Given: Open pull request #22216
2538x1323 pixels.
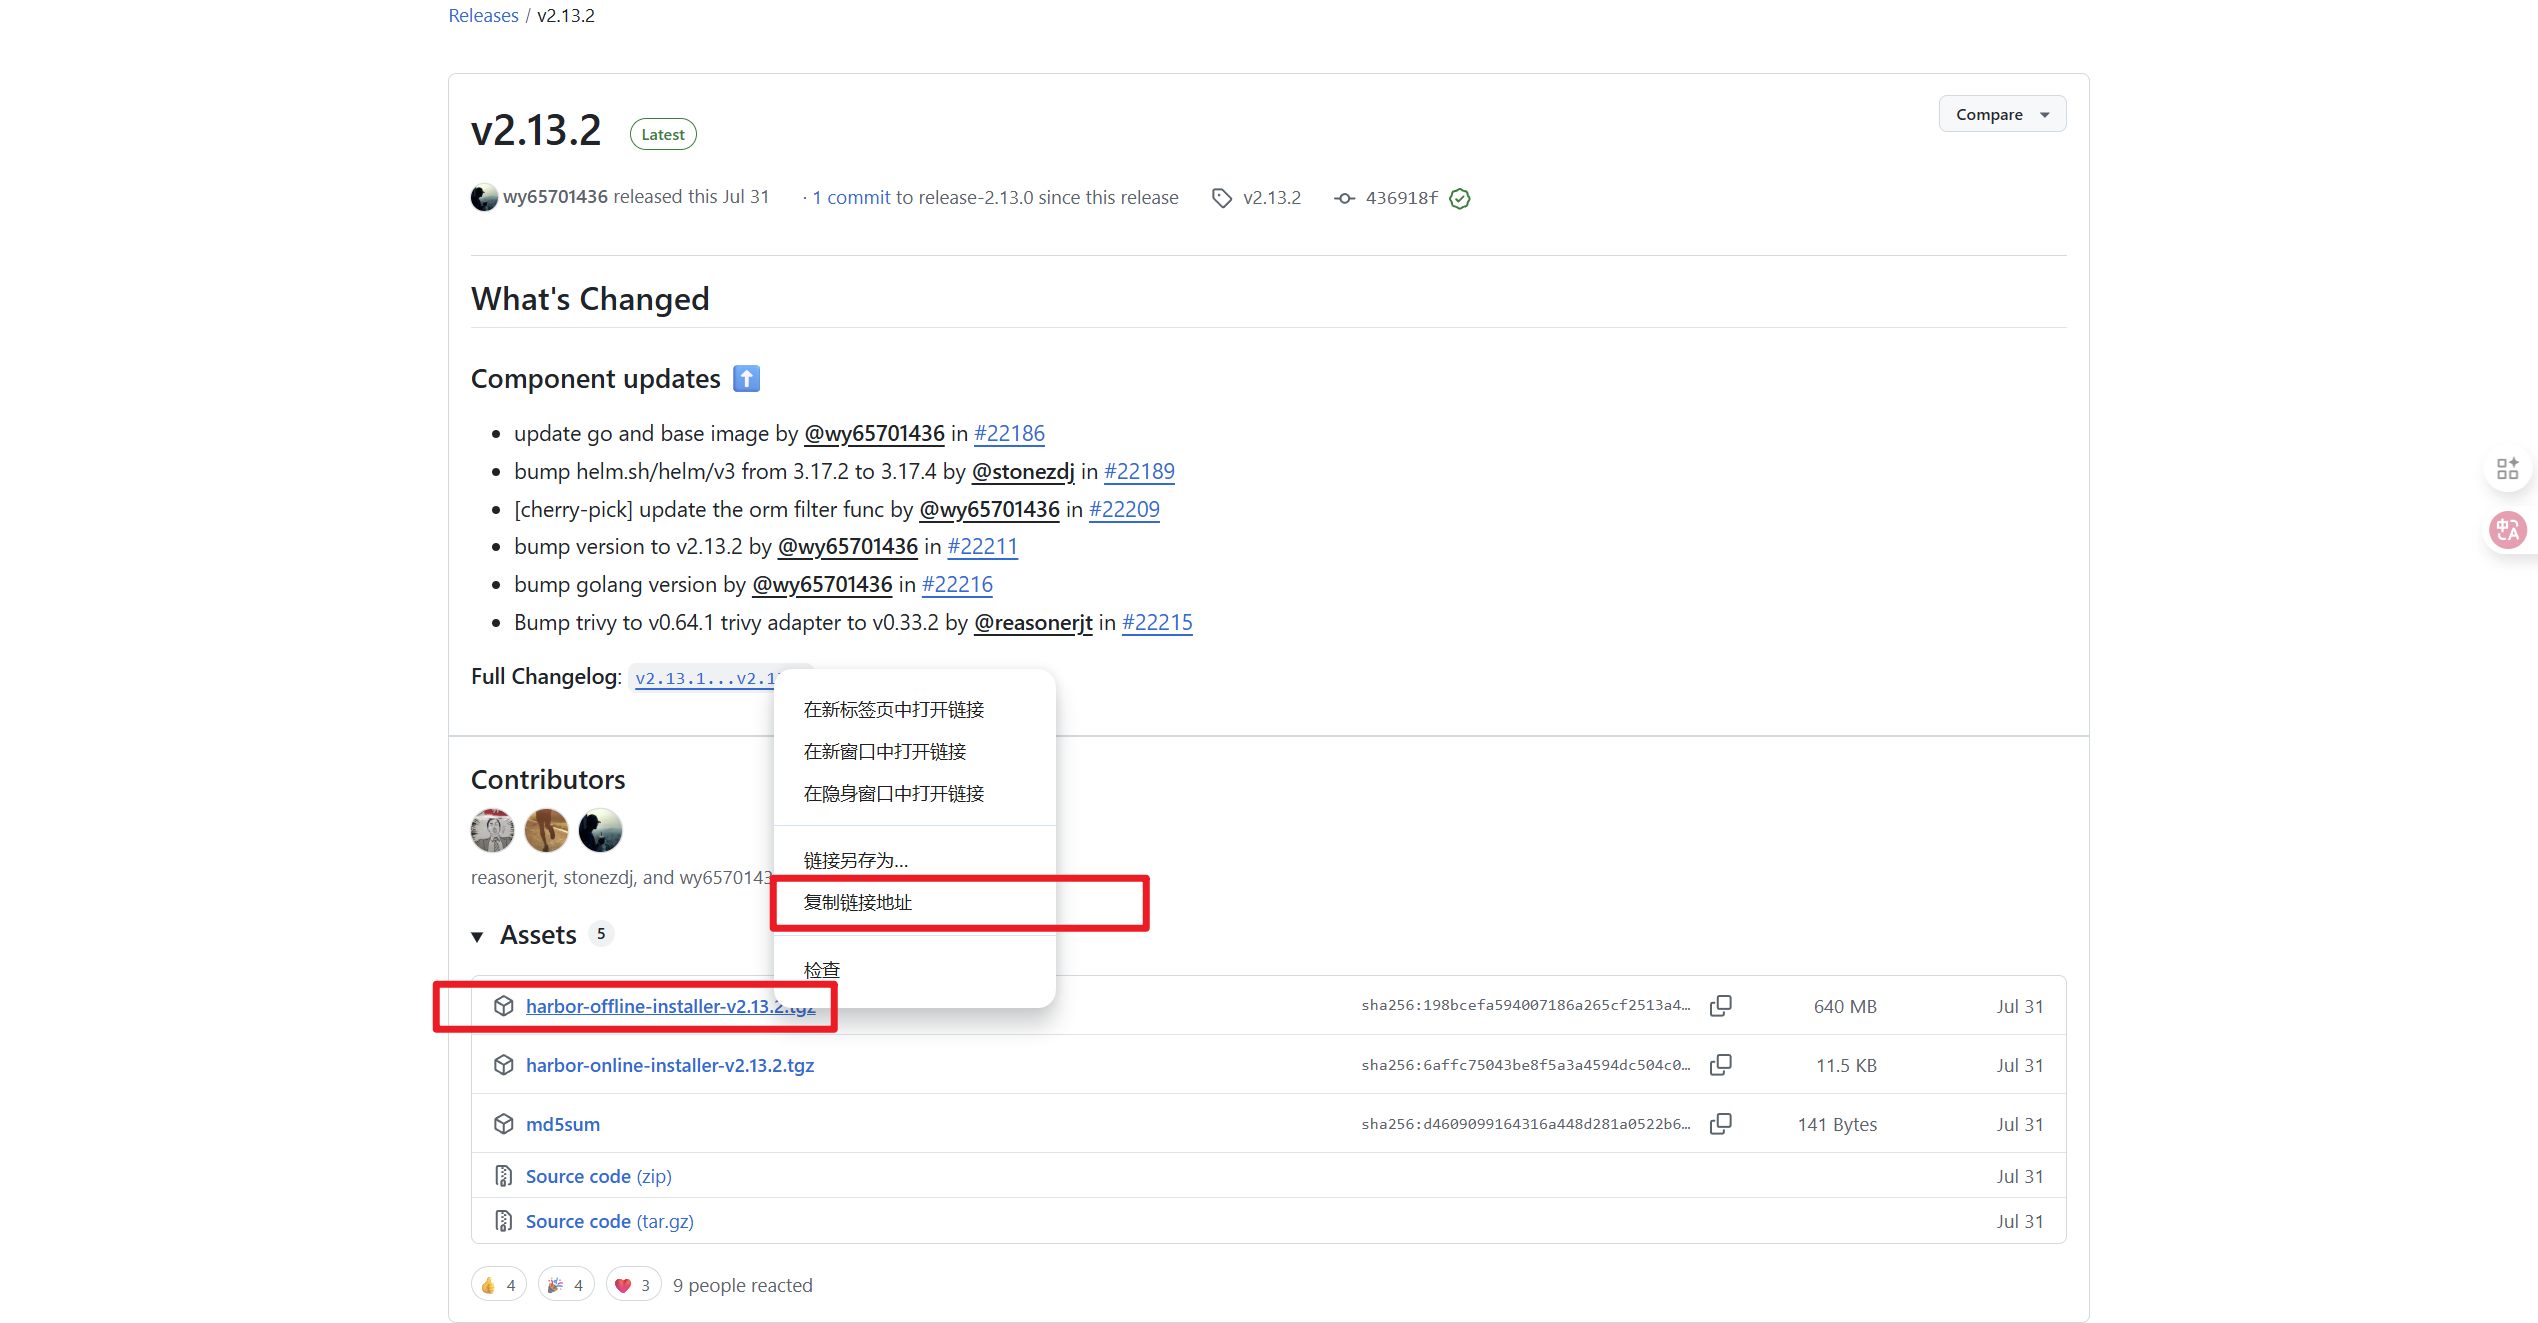Looking at the screenshot, I should pos(957,584).
